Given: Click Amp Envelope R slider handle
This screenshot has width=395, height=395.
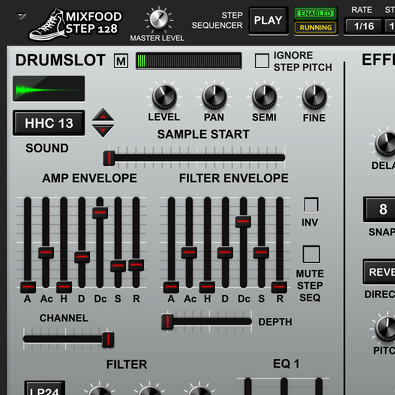Looking at the screenshot, I should [x=136, y=265].
